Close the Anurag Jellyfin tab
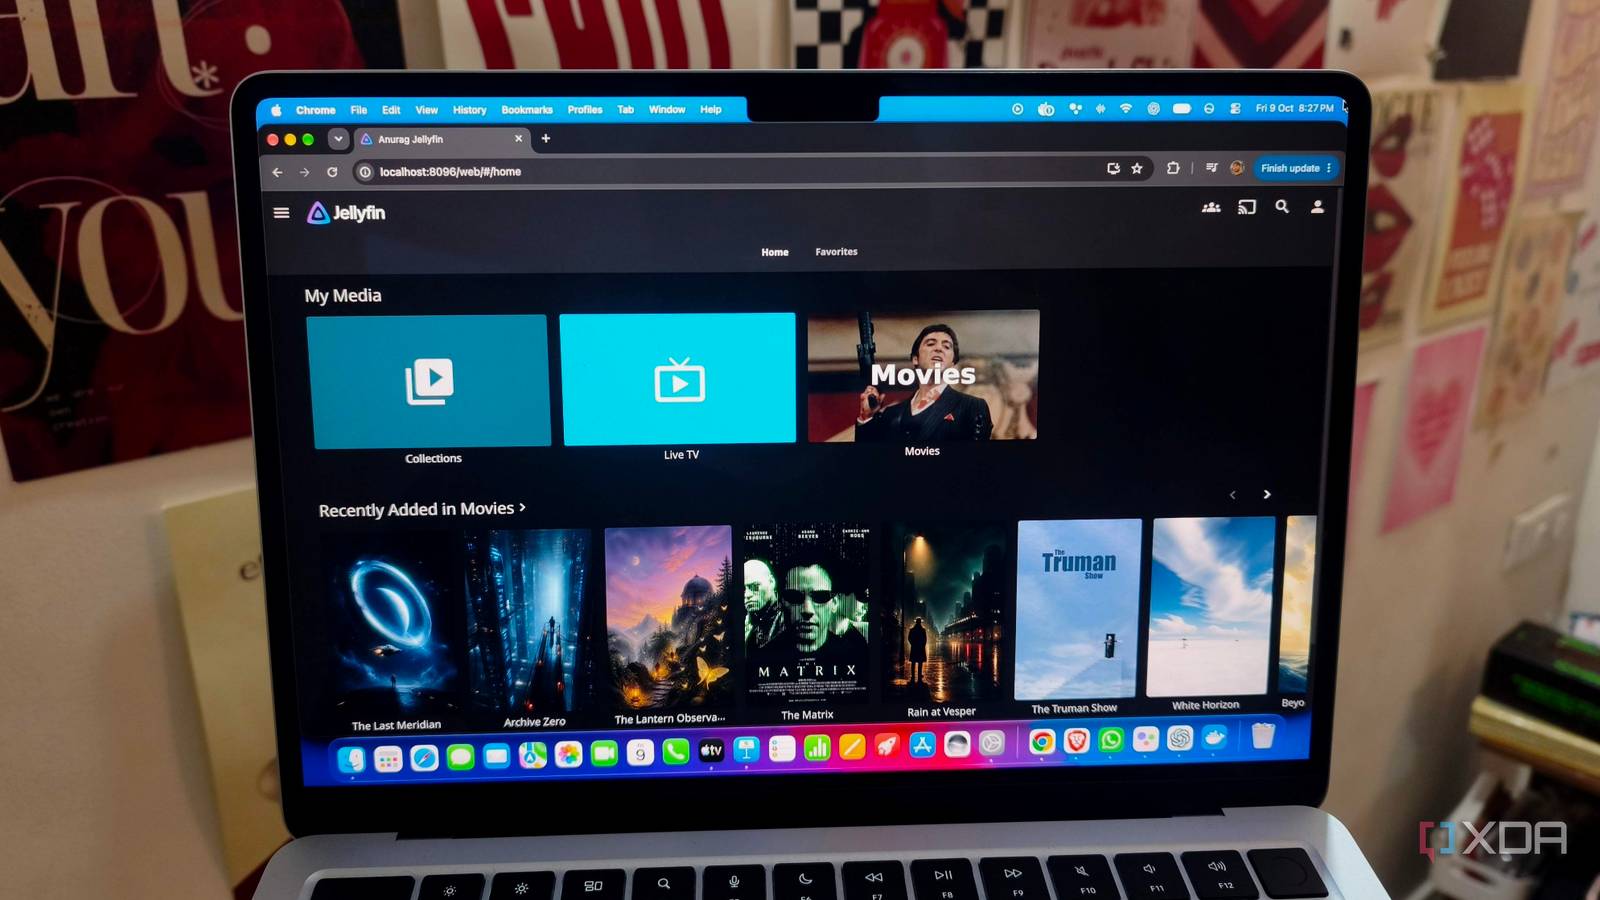Viewport: 1600px width, 900px height. point(519,139)
